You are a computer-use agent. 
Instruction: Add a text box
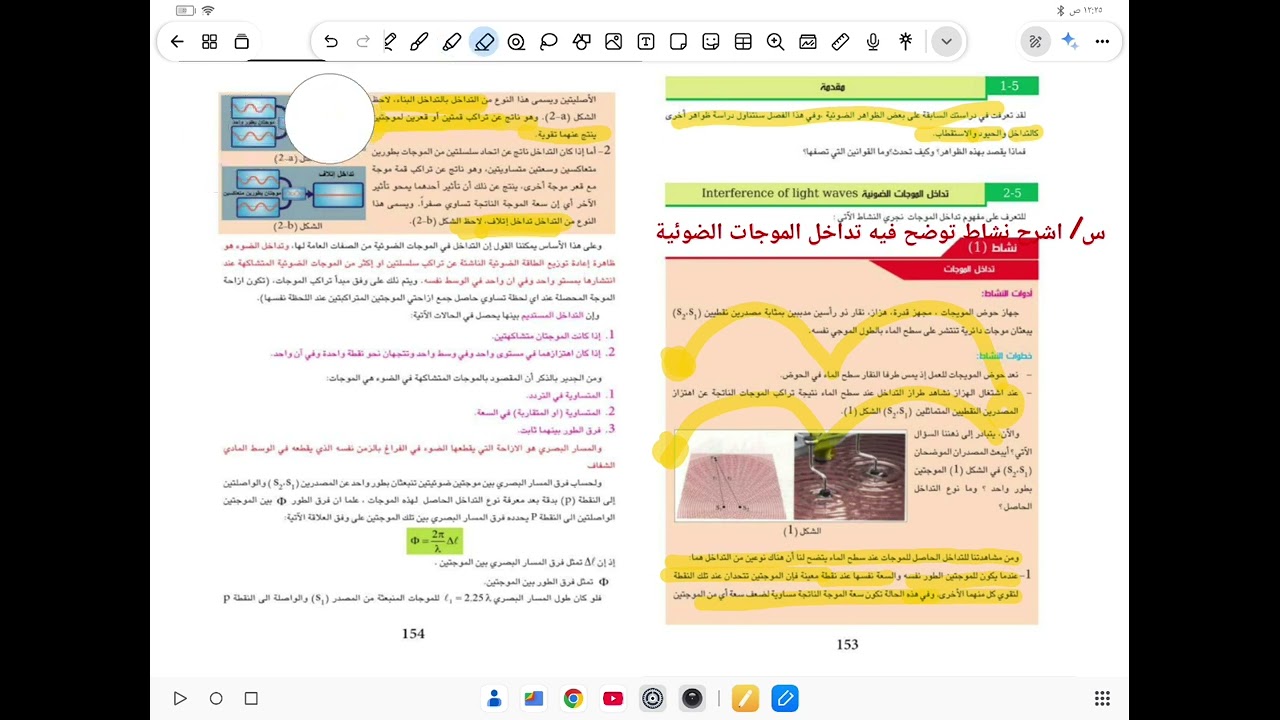click(646, 42)
